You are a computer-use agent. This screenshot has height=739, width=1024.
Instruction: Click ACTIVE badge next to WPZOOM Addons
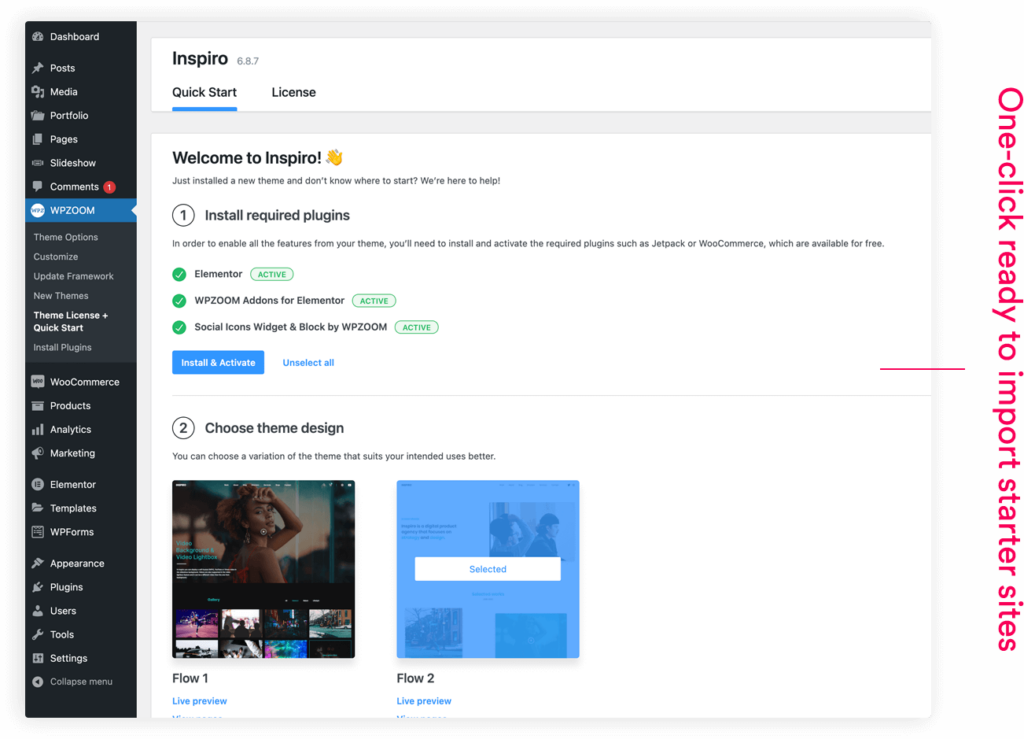[x=374, y=301]
